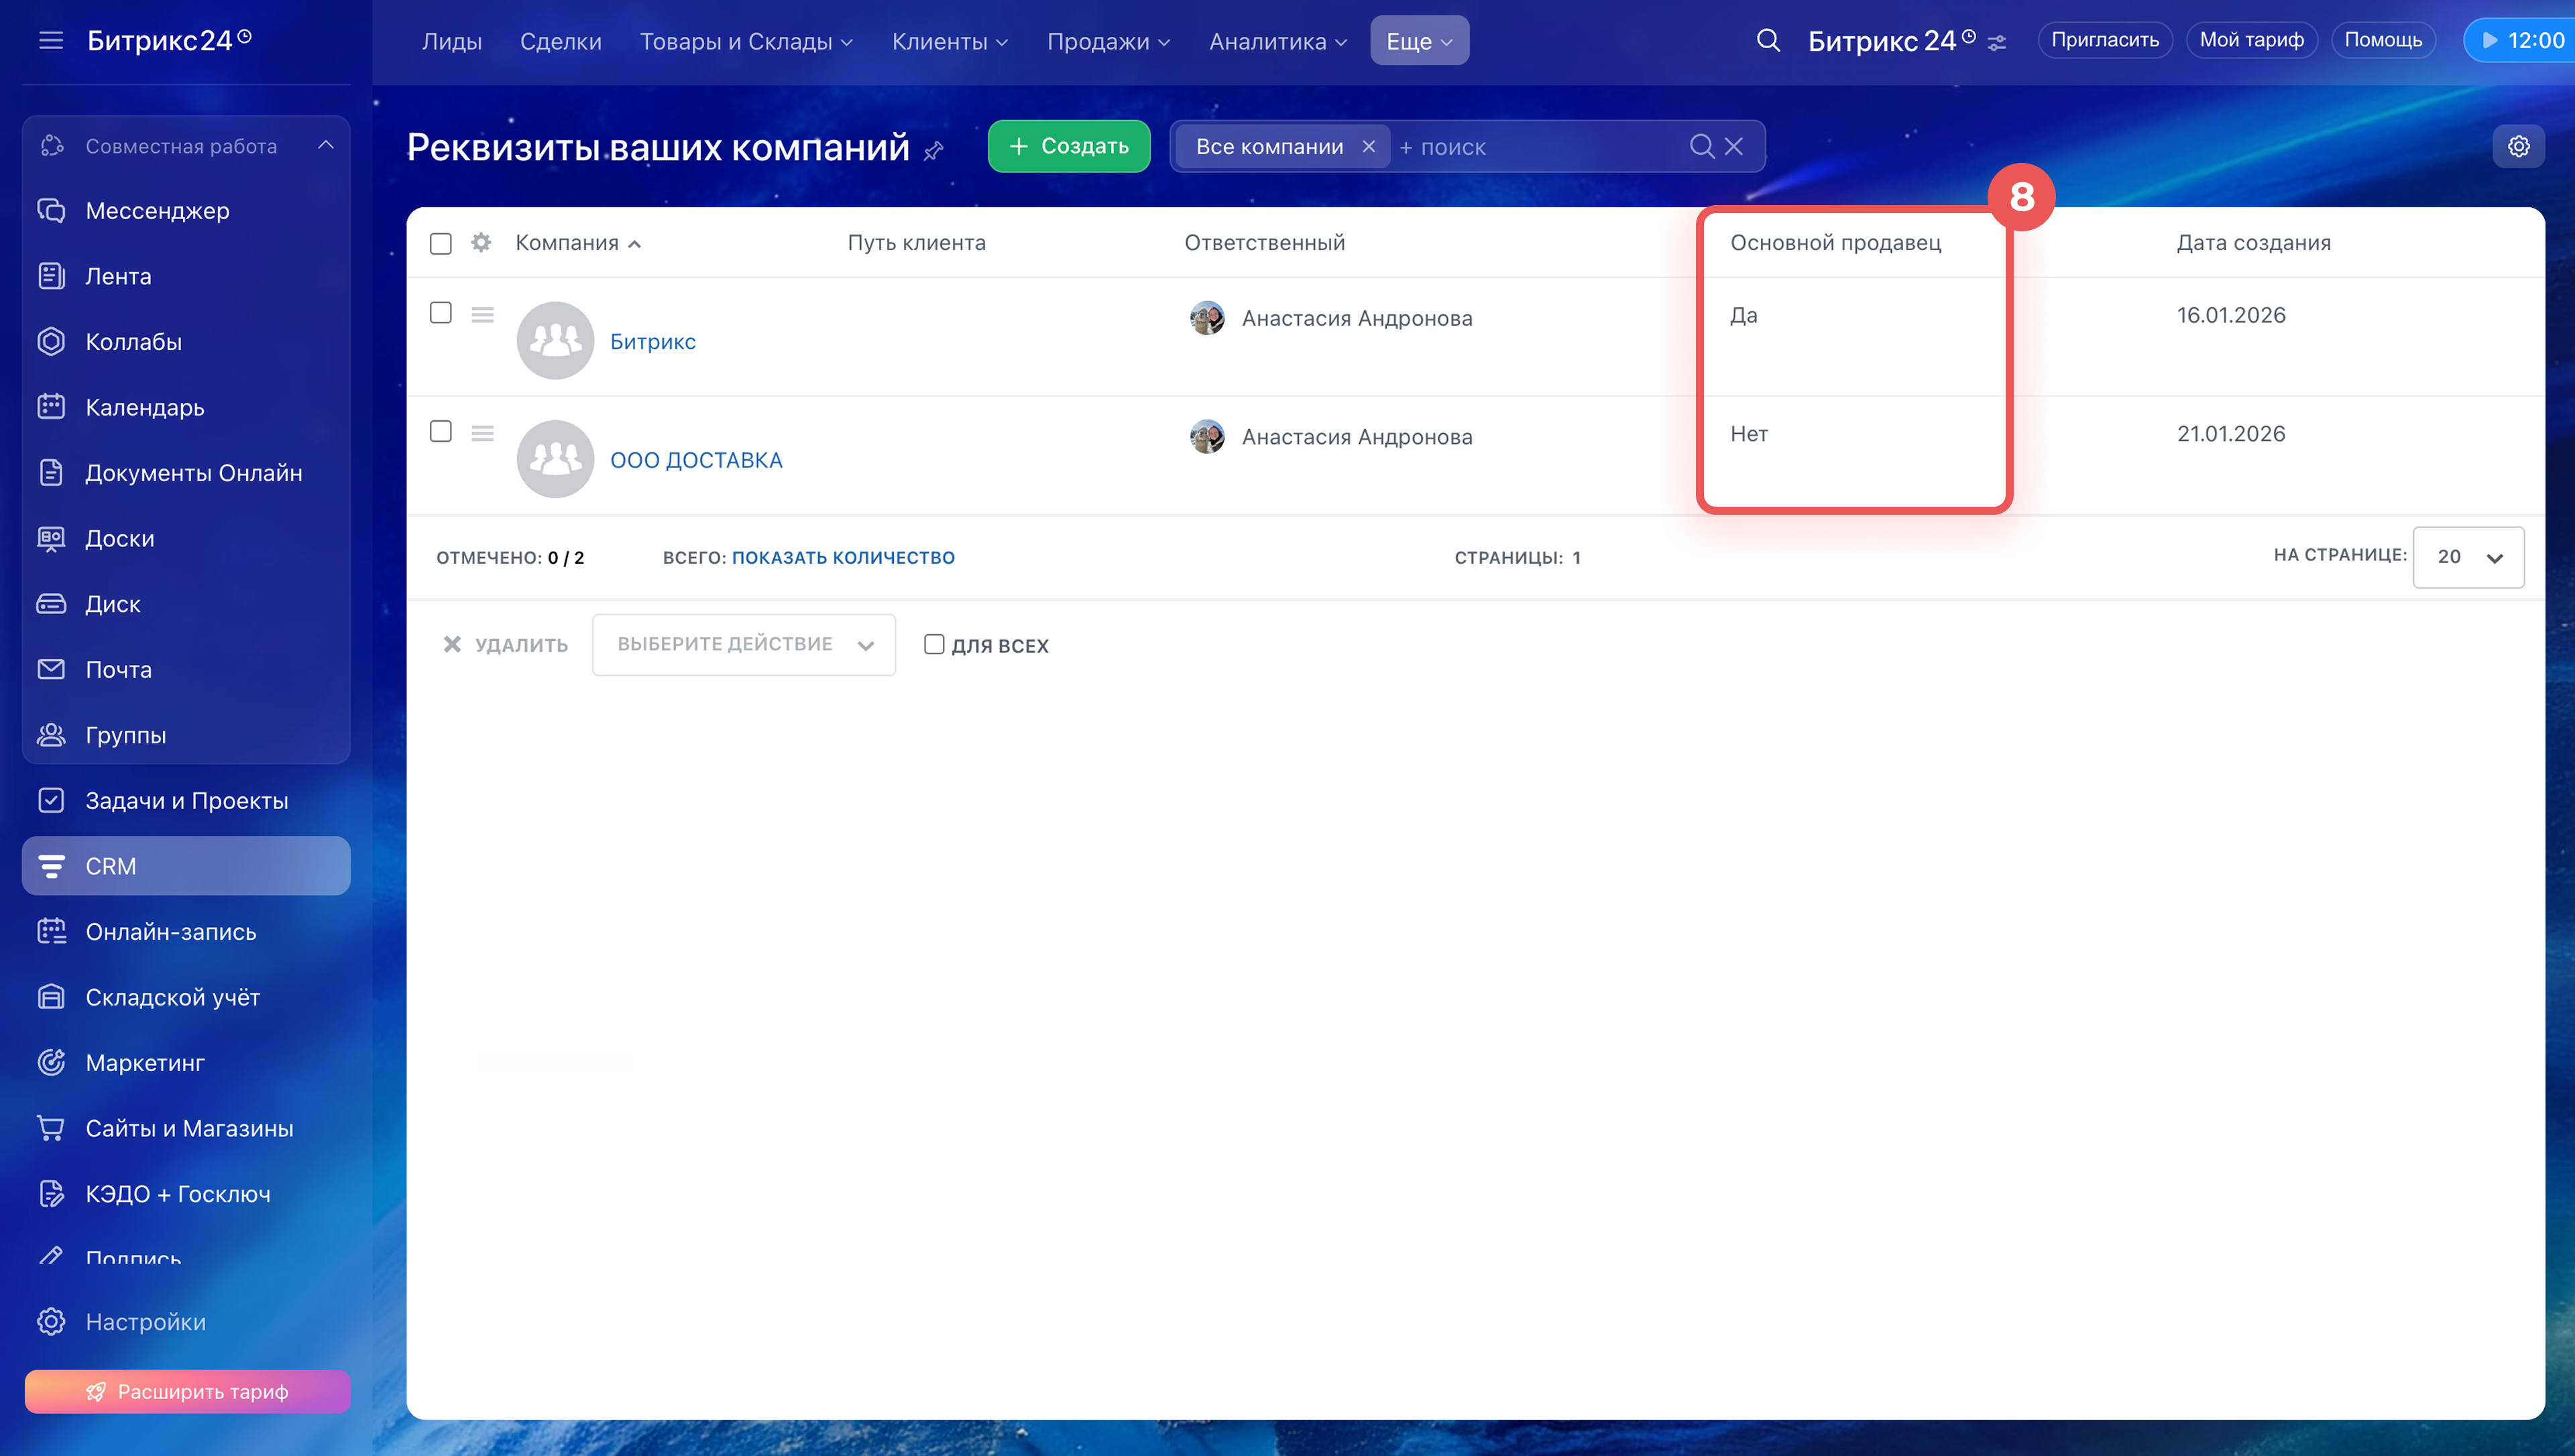Check the select-all checkbox in header
The height and width of the screenshot is (1456, 2575).
[x=440, y=244]
